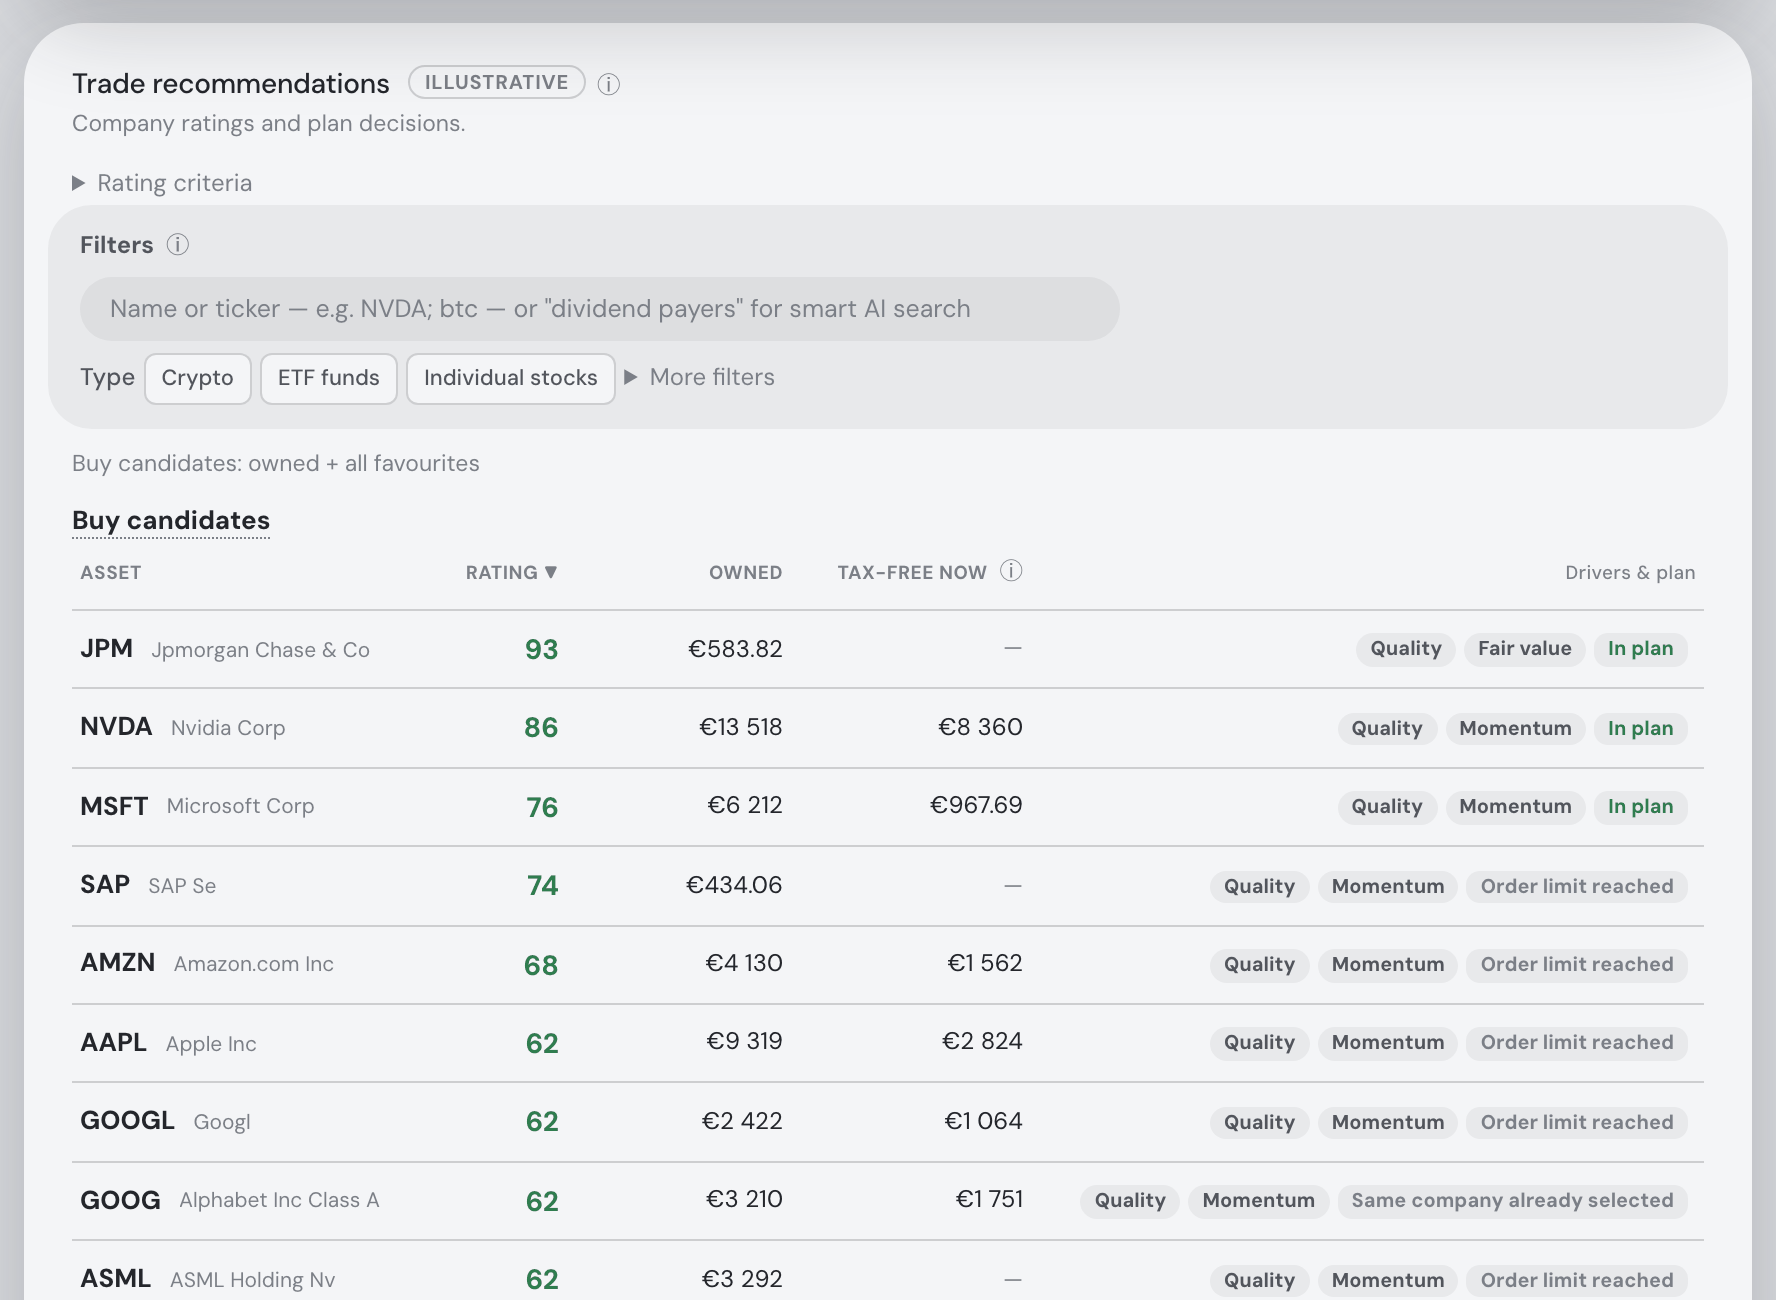
Task: Click AMZN's Order limit reached tag
Action: pos(1577,965)
